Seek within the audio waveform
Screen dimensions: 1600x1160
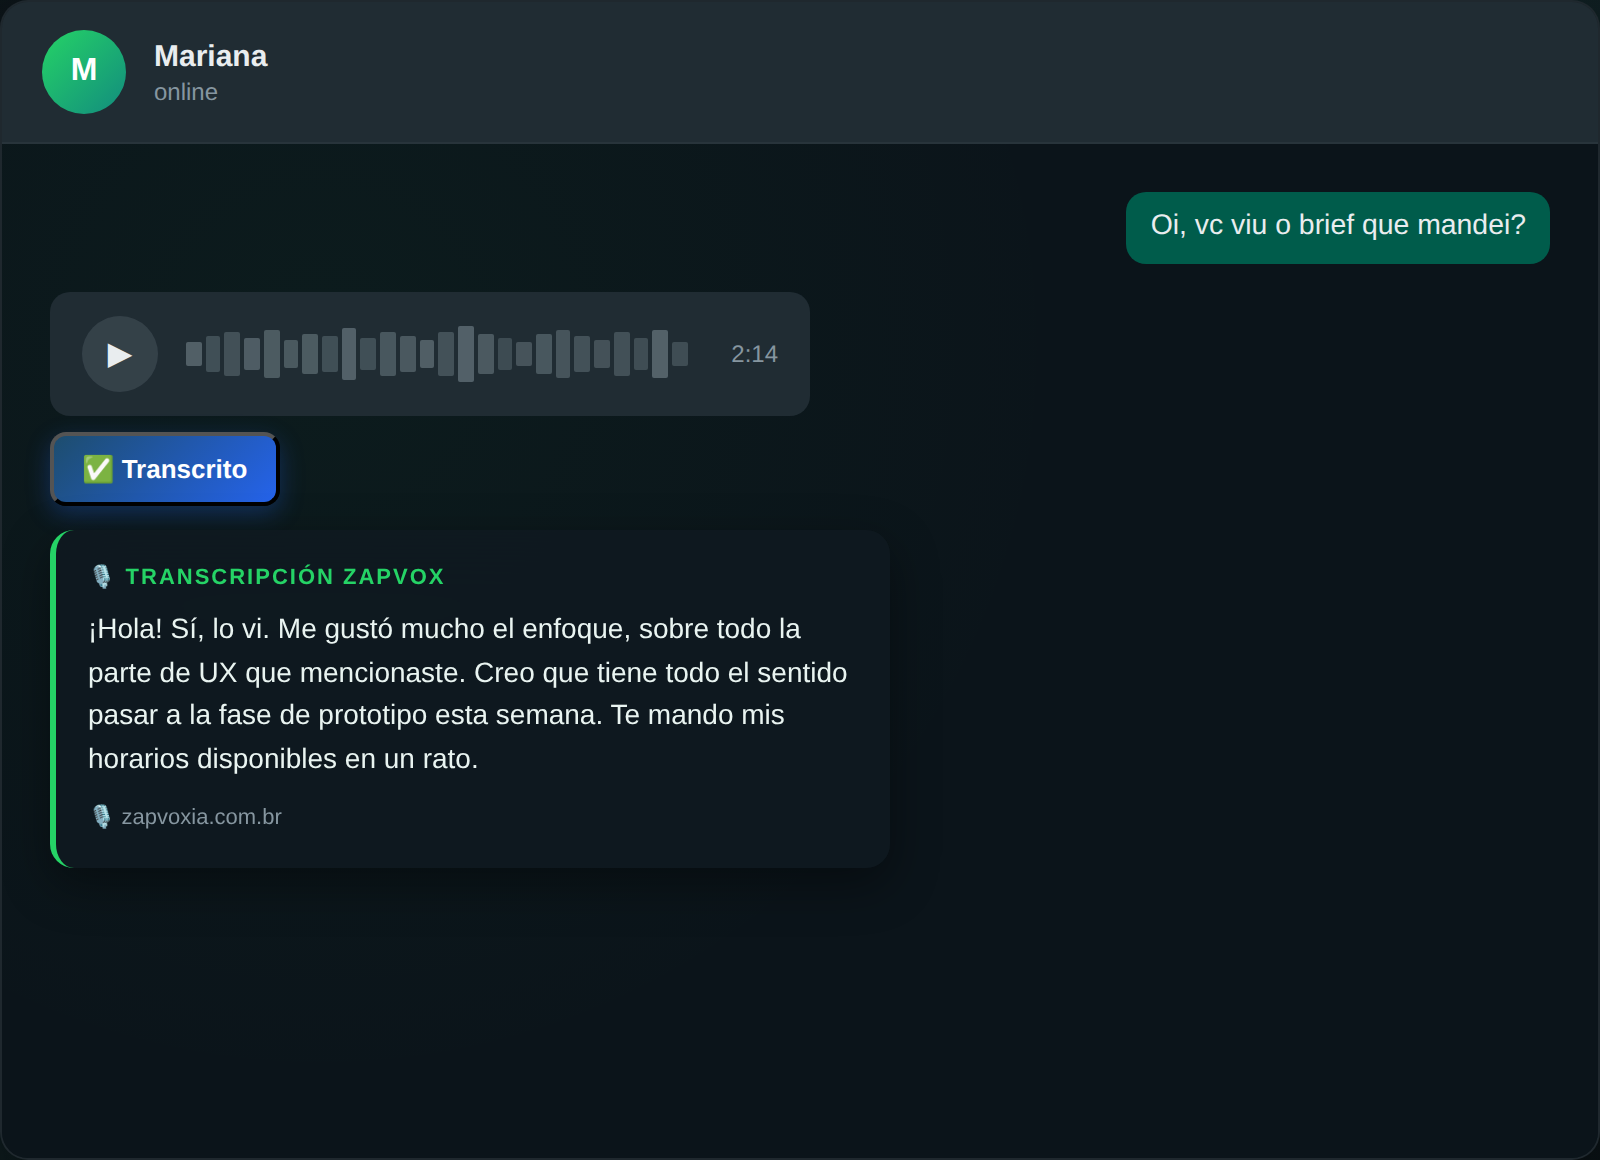437,354
